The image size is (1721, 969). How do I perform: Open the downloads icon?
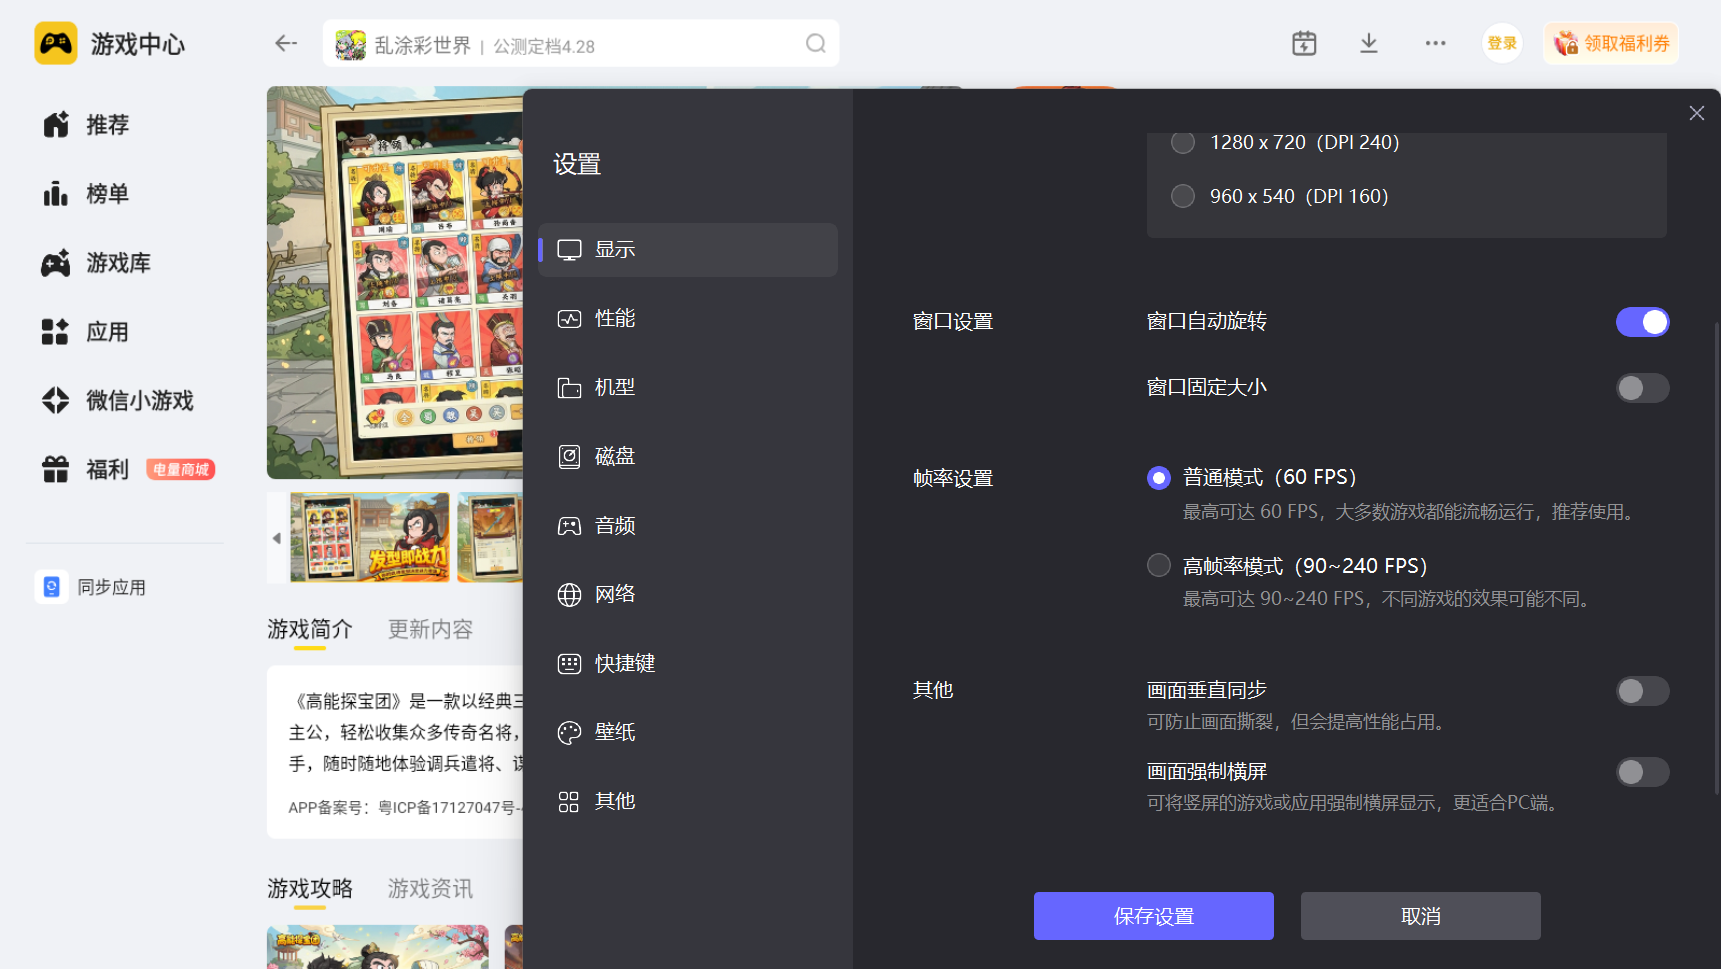(x=1369, y=43)
